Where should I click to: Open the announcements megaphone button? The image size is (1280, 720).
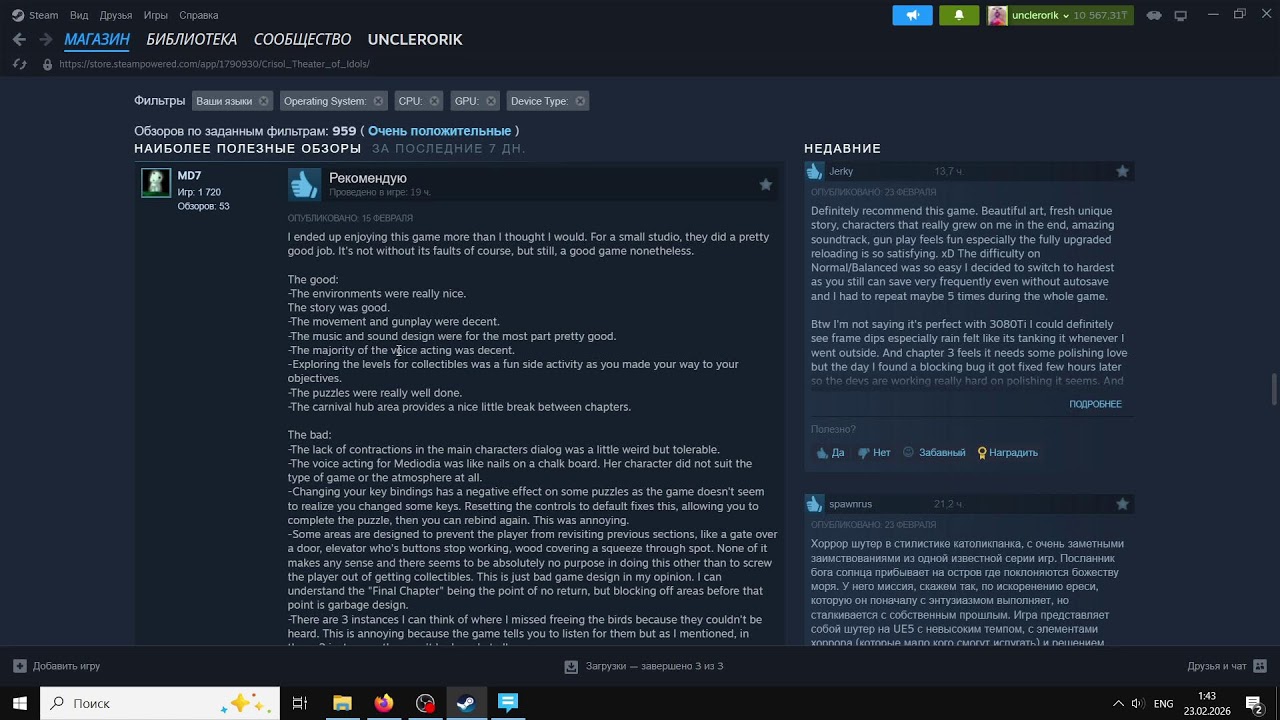tap(912, 15)
